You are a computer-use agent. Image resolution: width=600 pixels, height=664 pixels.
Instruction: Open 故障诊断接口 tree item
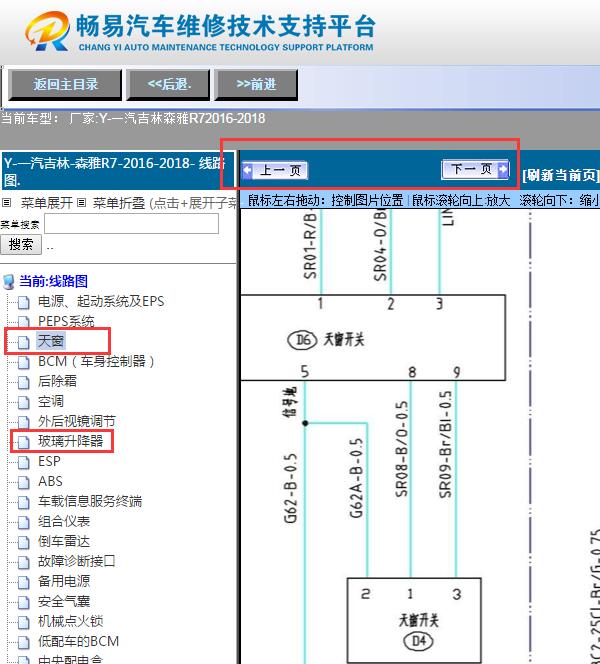[x=77, y=561]
